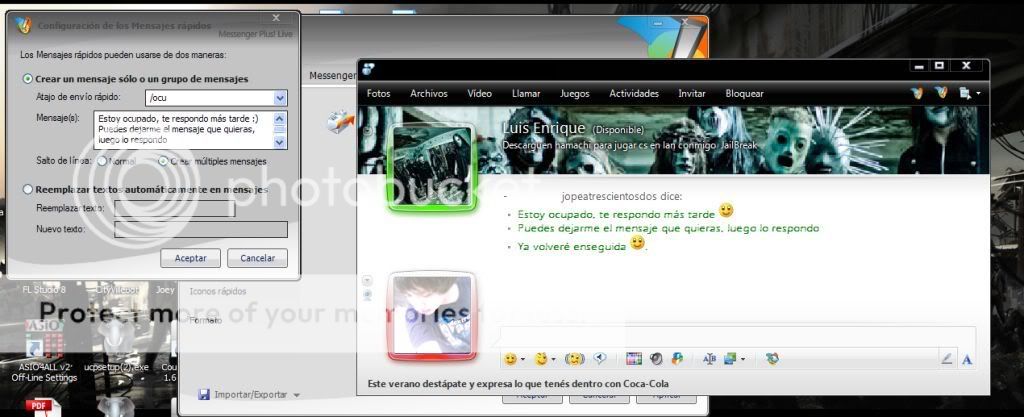
Task: Click the Importar/Exportar floppy disk icon
Action: coord(204,395)
